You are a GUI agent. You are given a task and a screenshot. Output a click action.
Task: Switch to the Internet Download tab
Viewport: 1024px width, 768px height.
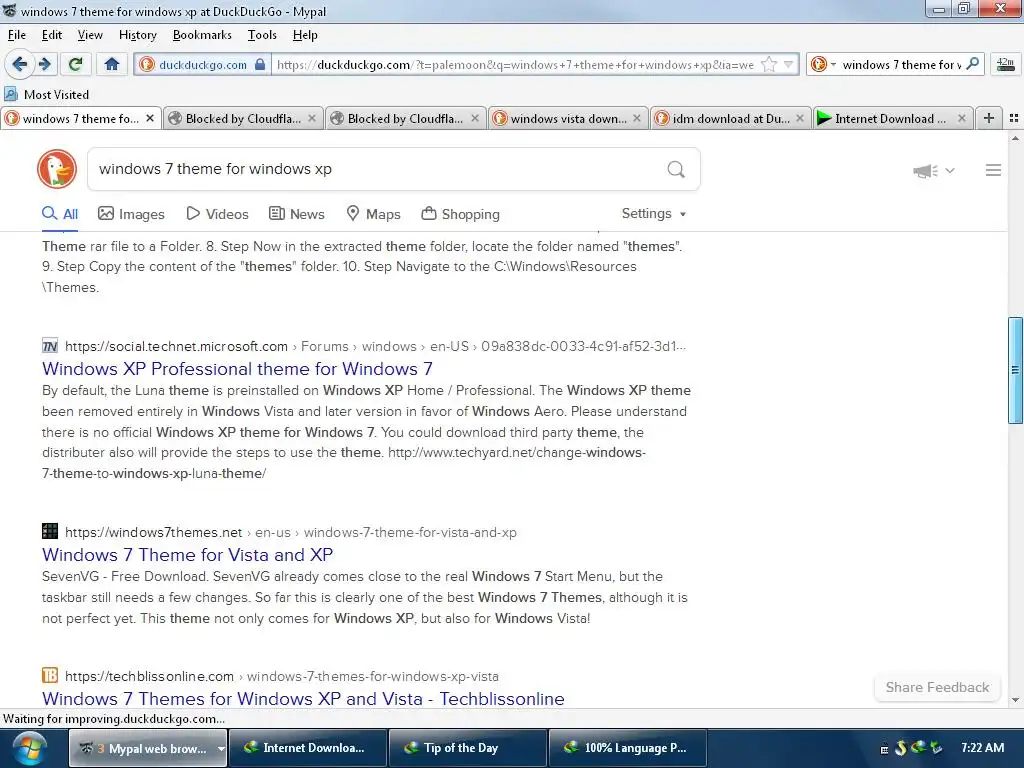[x=892, y=118]
